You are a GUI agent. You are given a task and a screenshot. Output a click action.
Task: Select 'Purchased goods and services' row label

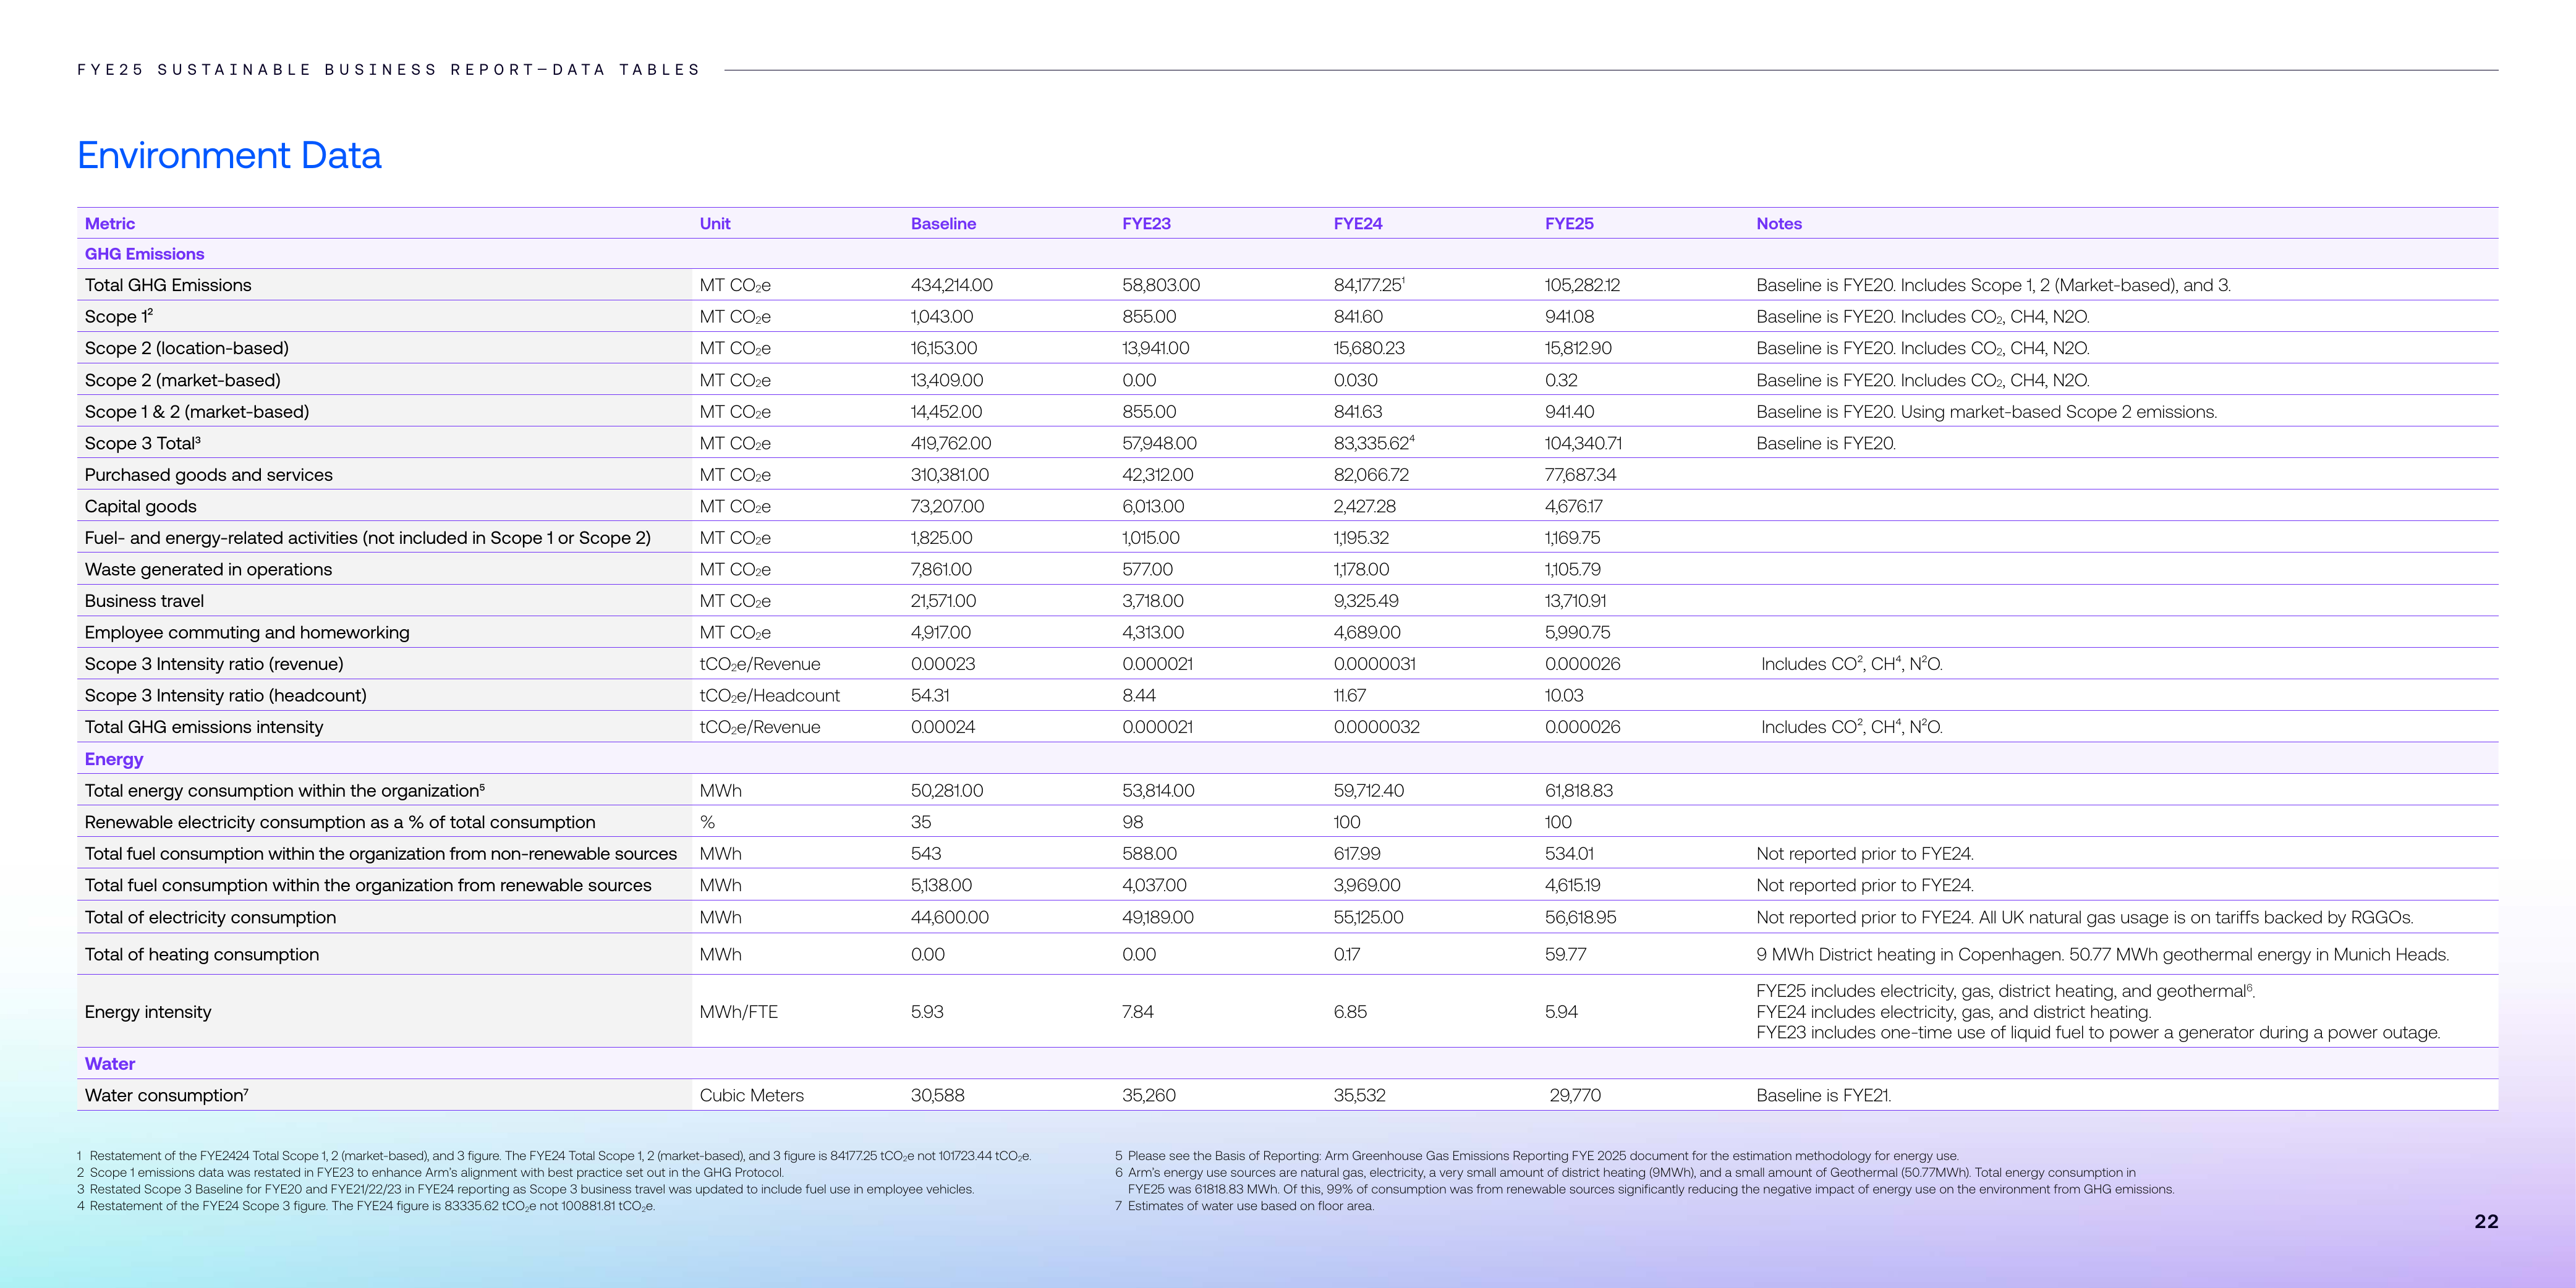point(209,475)
